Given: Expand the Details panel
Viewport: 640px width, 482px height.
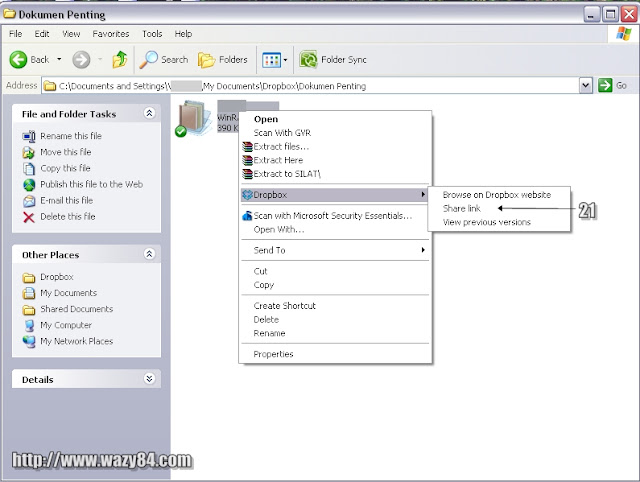Looking at the screenshot, I should click(149, 379).
